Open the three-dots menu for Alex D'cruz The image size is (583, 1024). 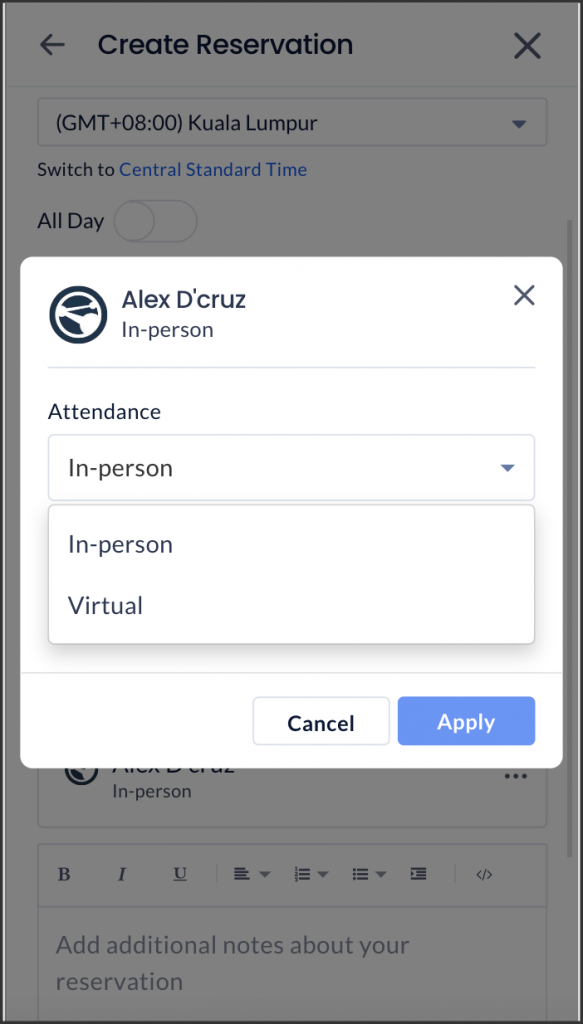pos(515,776)
